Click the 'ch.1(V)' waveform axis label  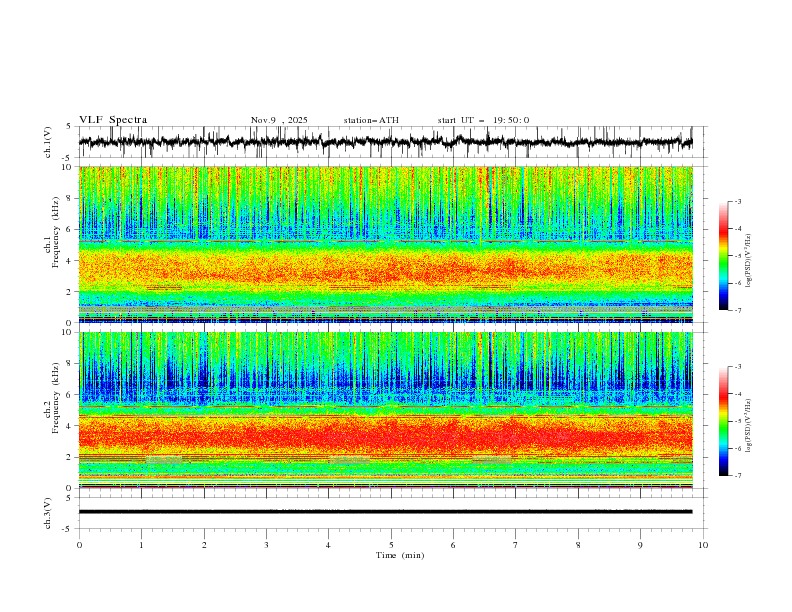(48, 142)
